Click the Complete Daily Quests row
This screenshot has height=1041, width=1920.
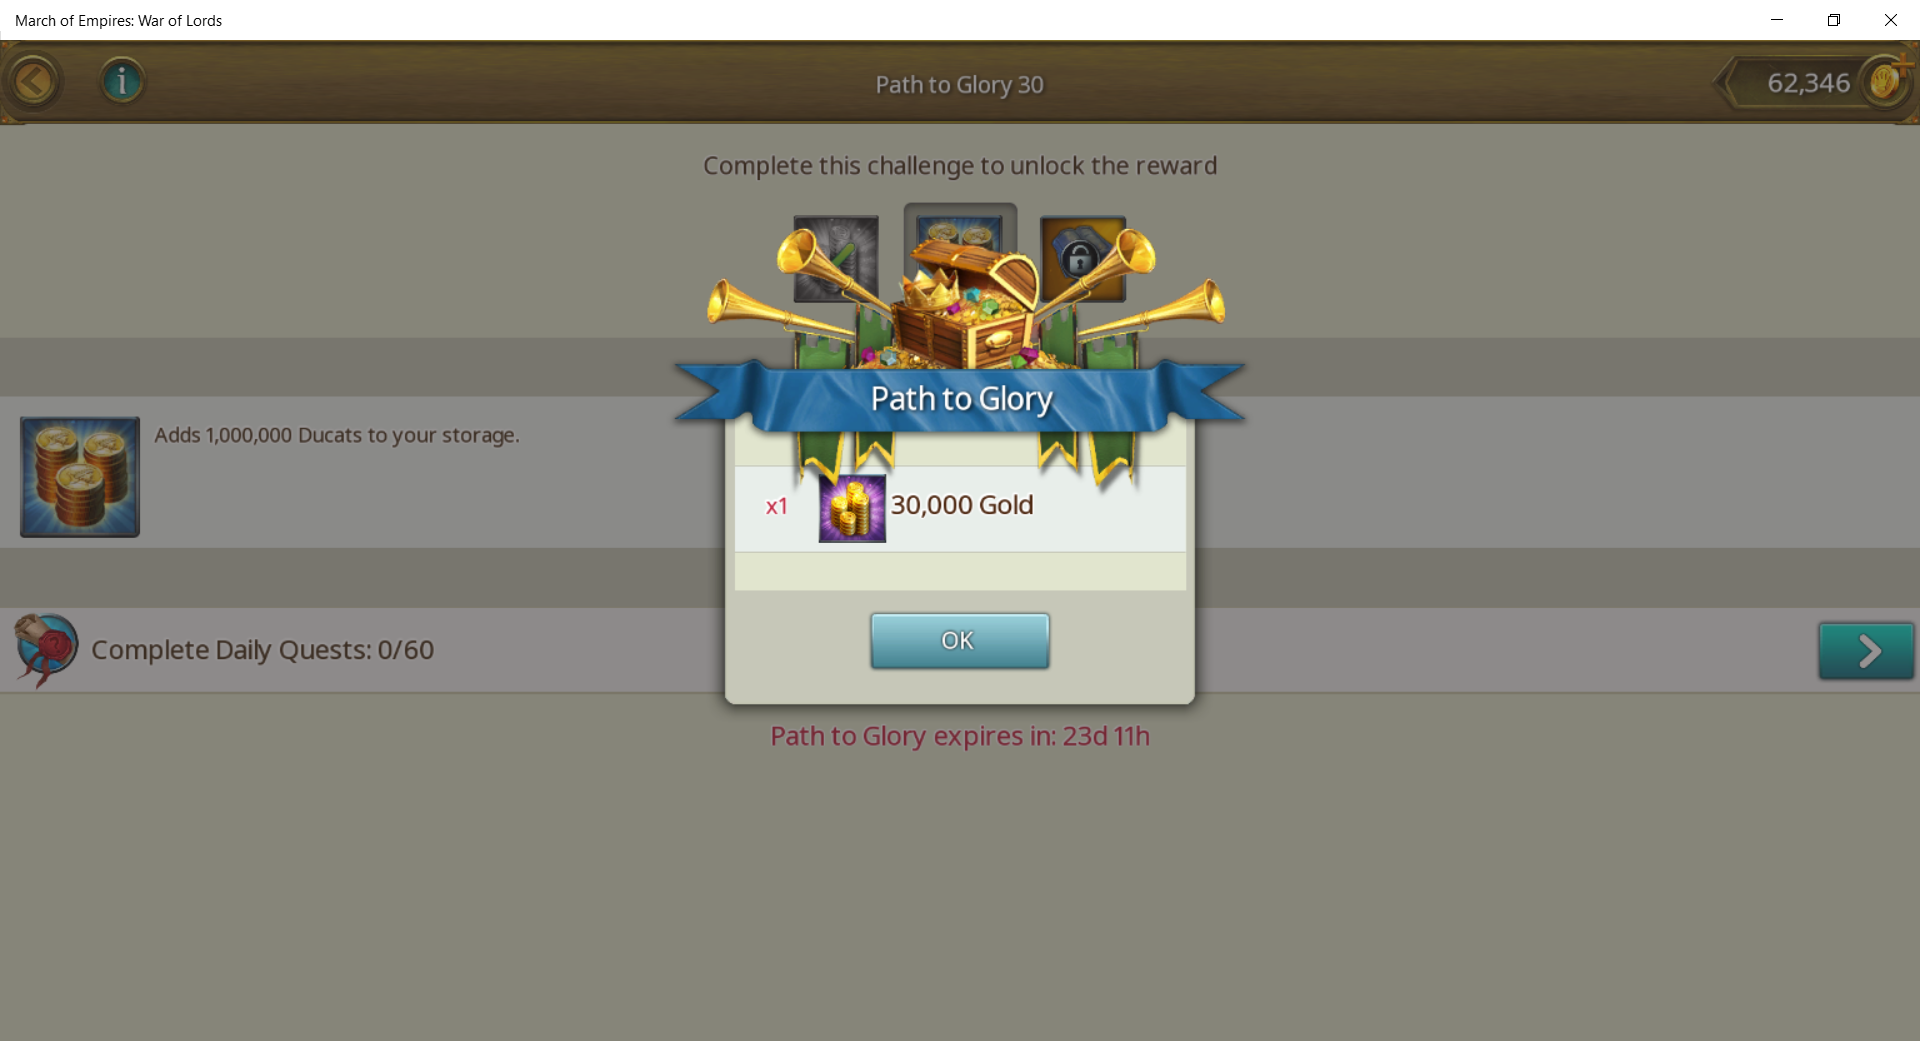click(960, 650)
